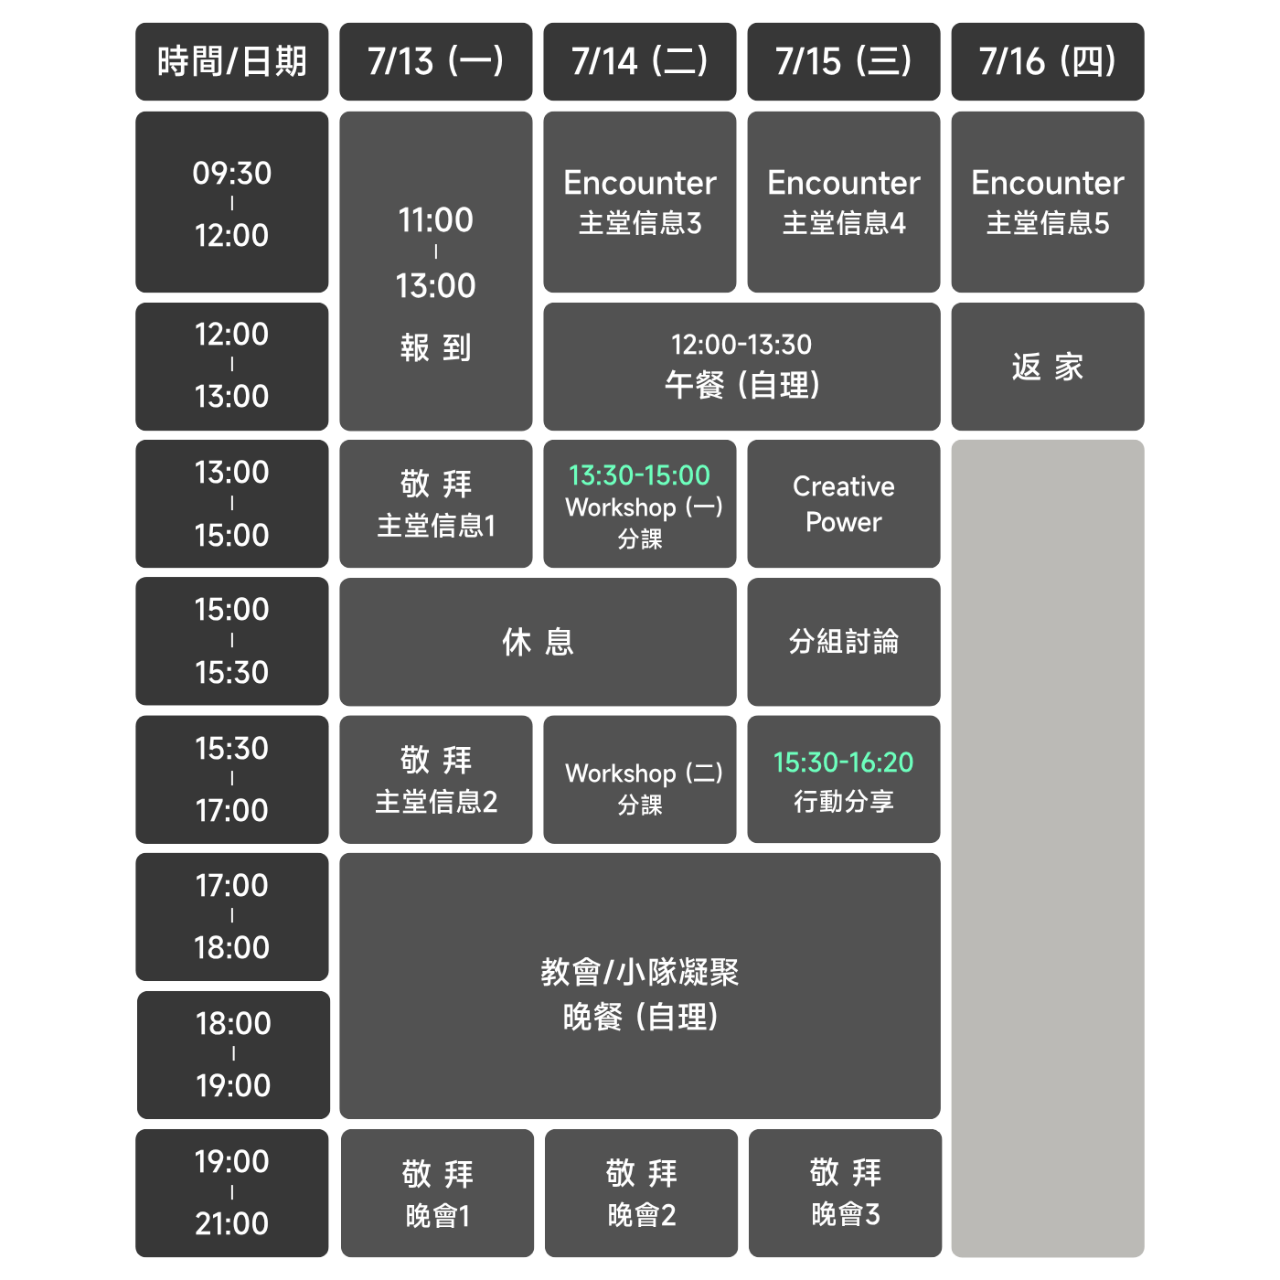Viewport: 1280px width, 1280px height.
Task: Click the 13:00–15:00 time slot
Action: pos(232,504)
